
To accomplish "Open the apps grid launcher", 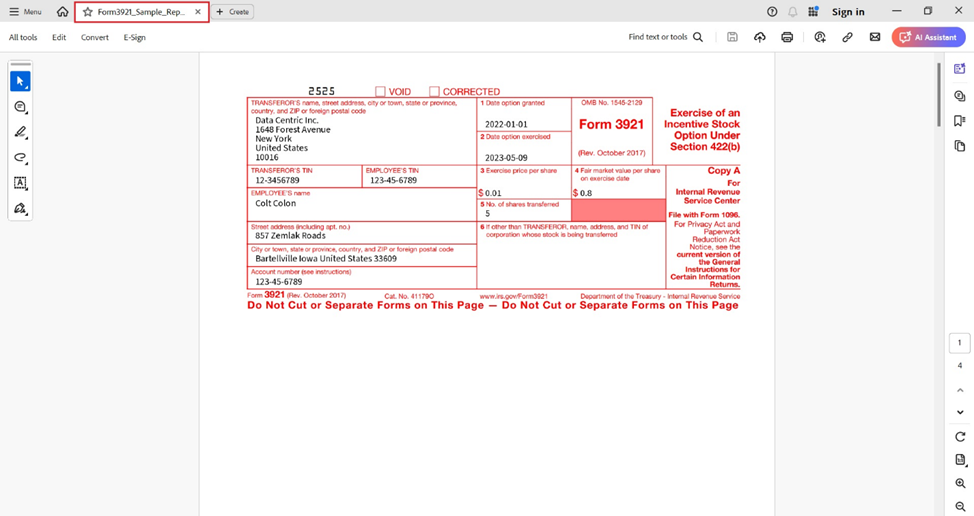I will [813, 12].
